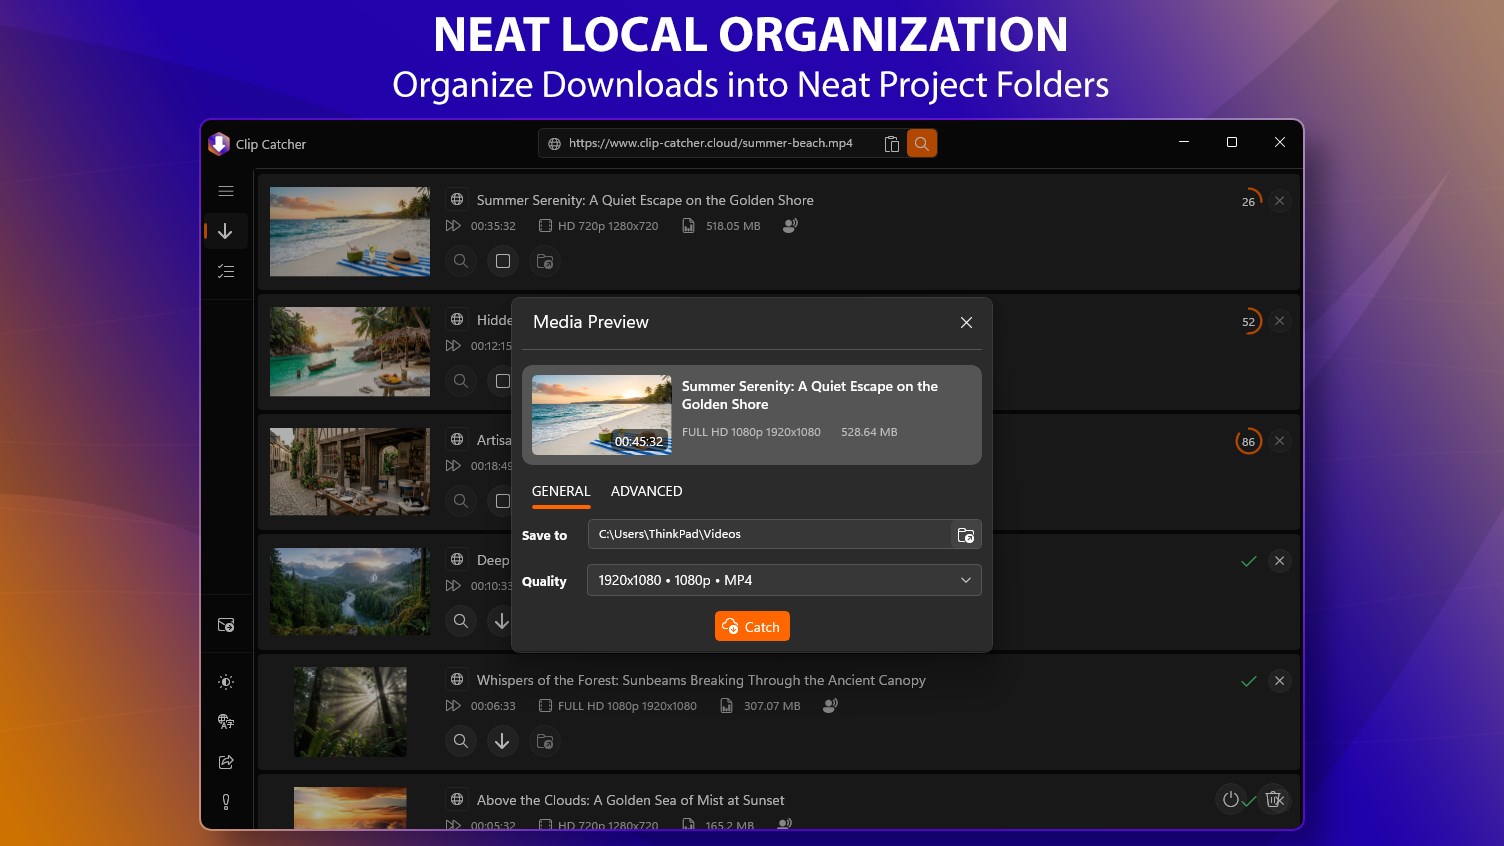Viewport: 1504px width, 846px height.
Task: Open the Quality dropdown 1920x1080 MP4
Action: (784, 580)
